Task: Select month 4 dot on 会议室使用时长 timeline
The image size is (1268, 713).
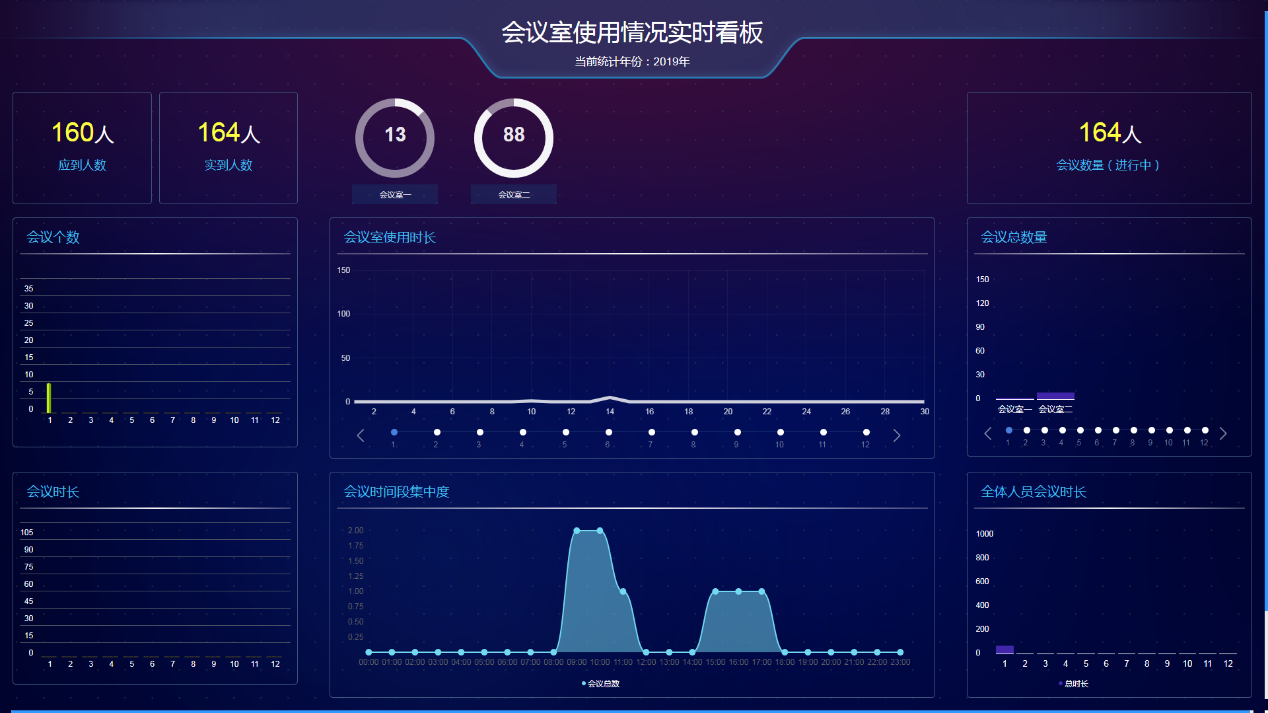Action: pos(523,432)
